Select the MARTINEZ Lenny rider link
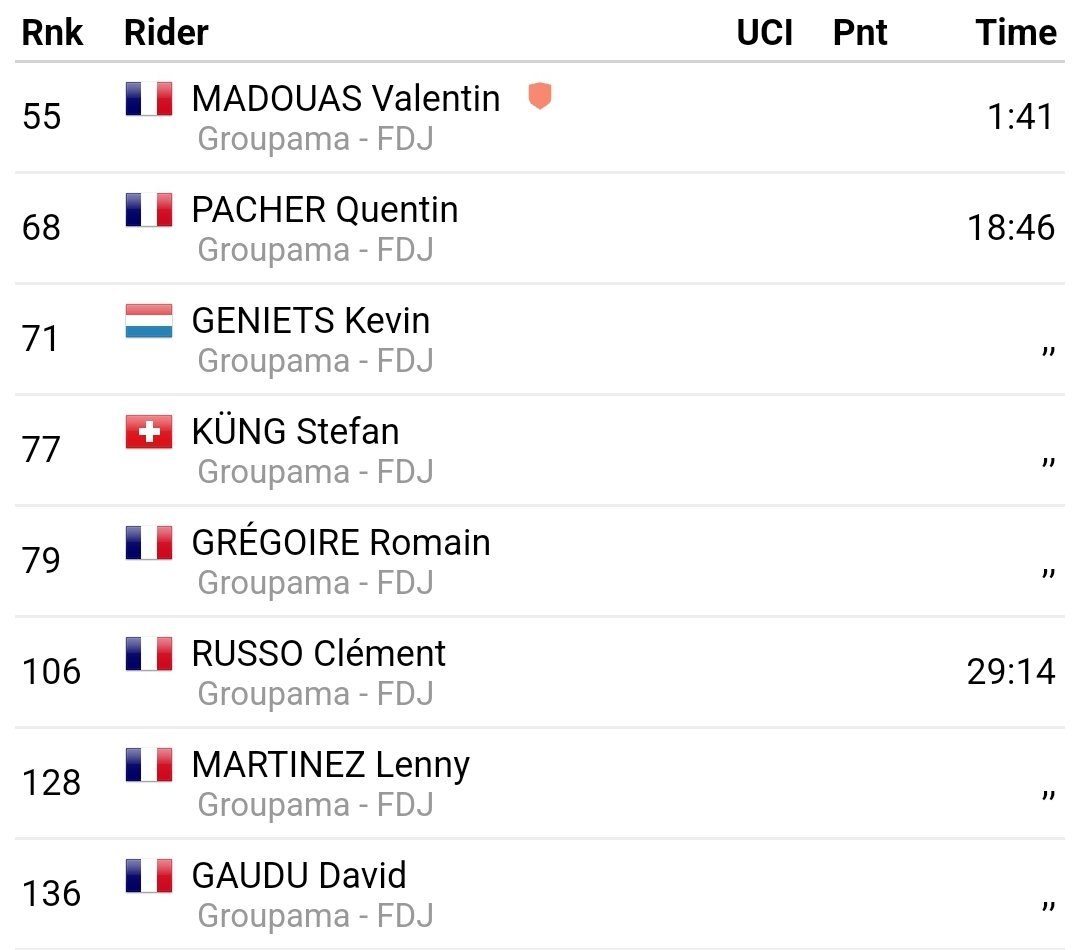This screenshot has height=950, width=1080. click(x=331, y=765)
